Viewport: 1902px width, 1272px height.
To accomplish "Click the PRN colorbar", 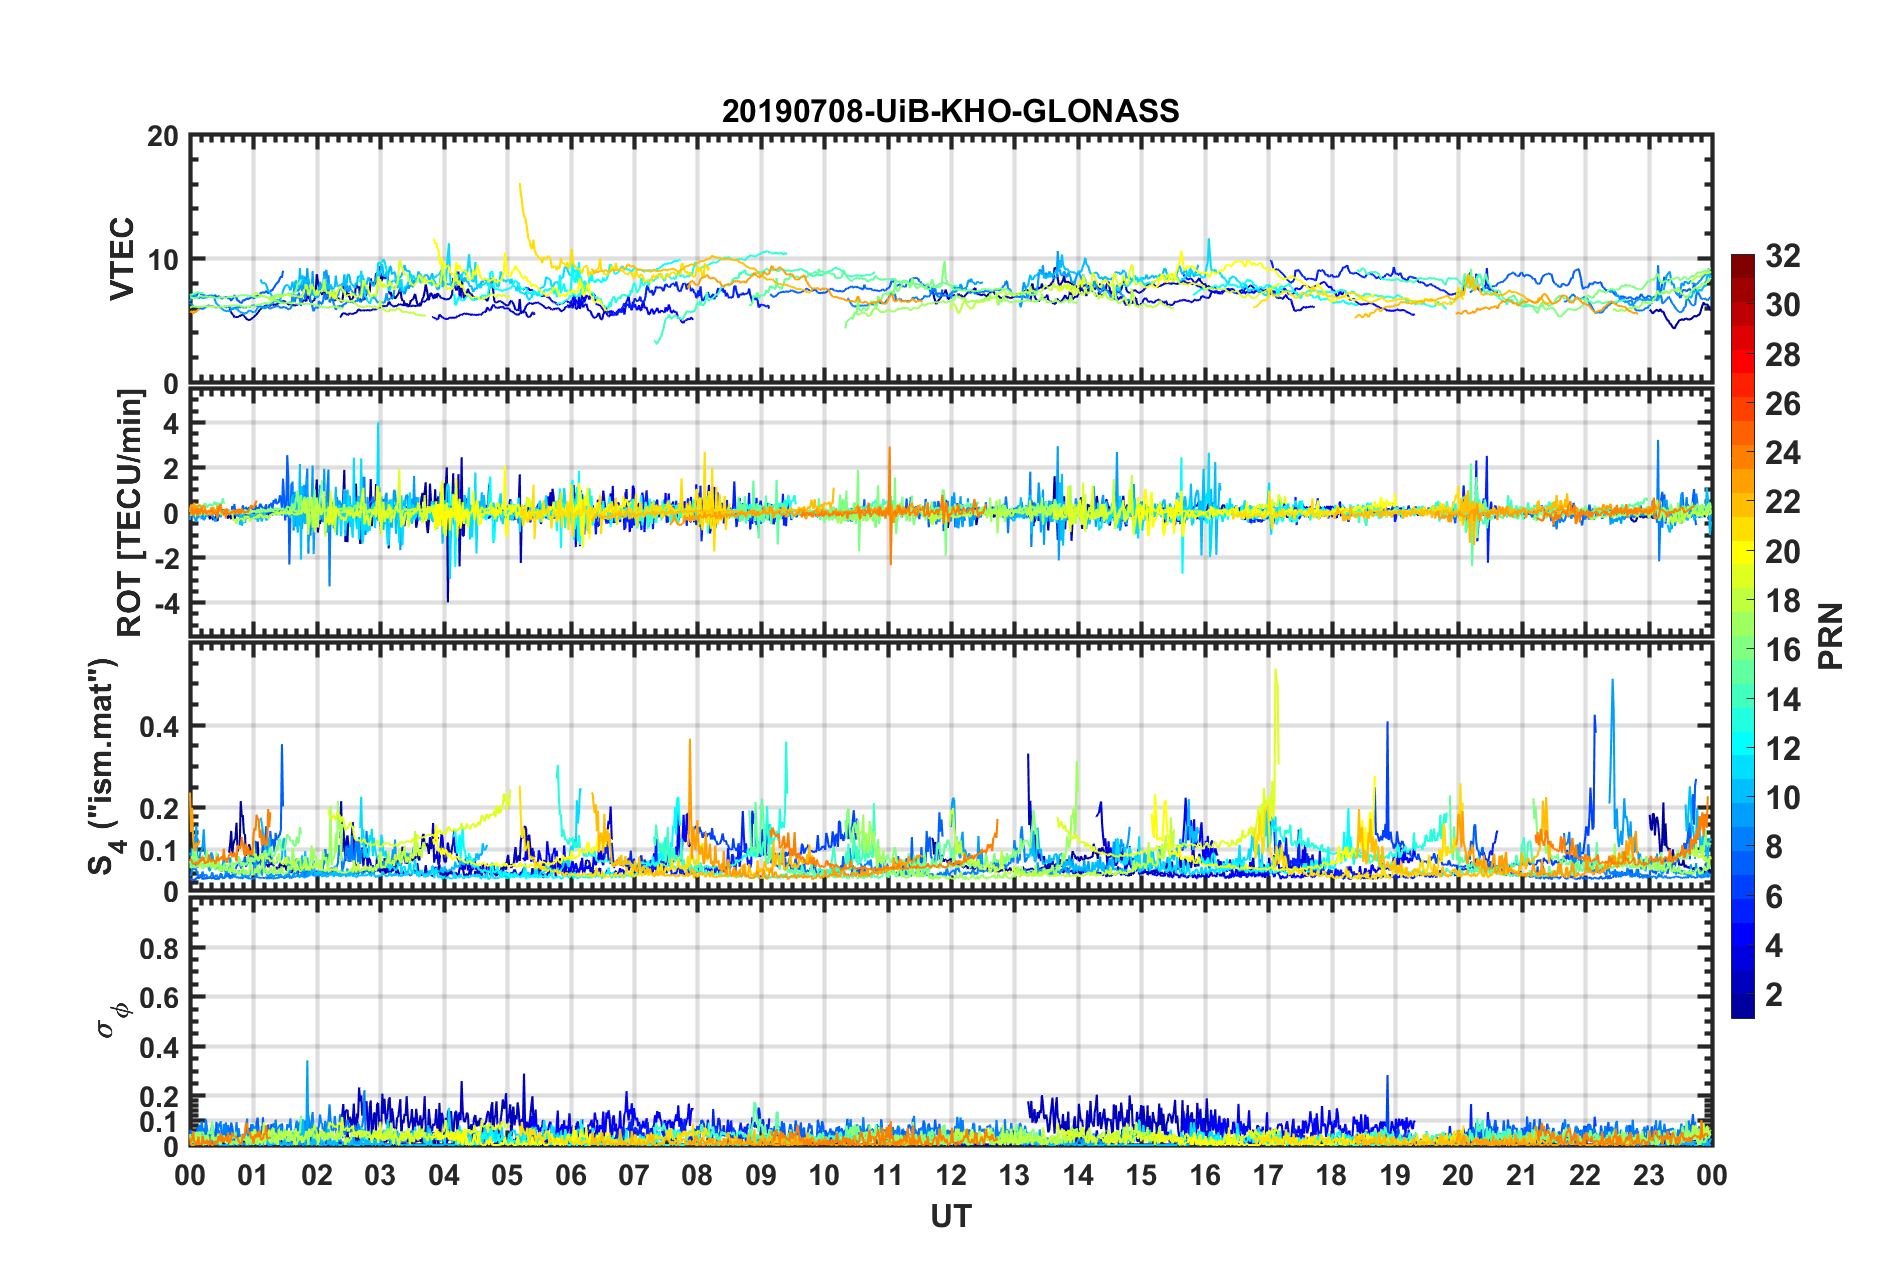I will click(1743, 636).
